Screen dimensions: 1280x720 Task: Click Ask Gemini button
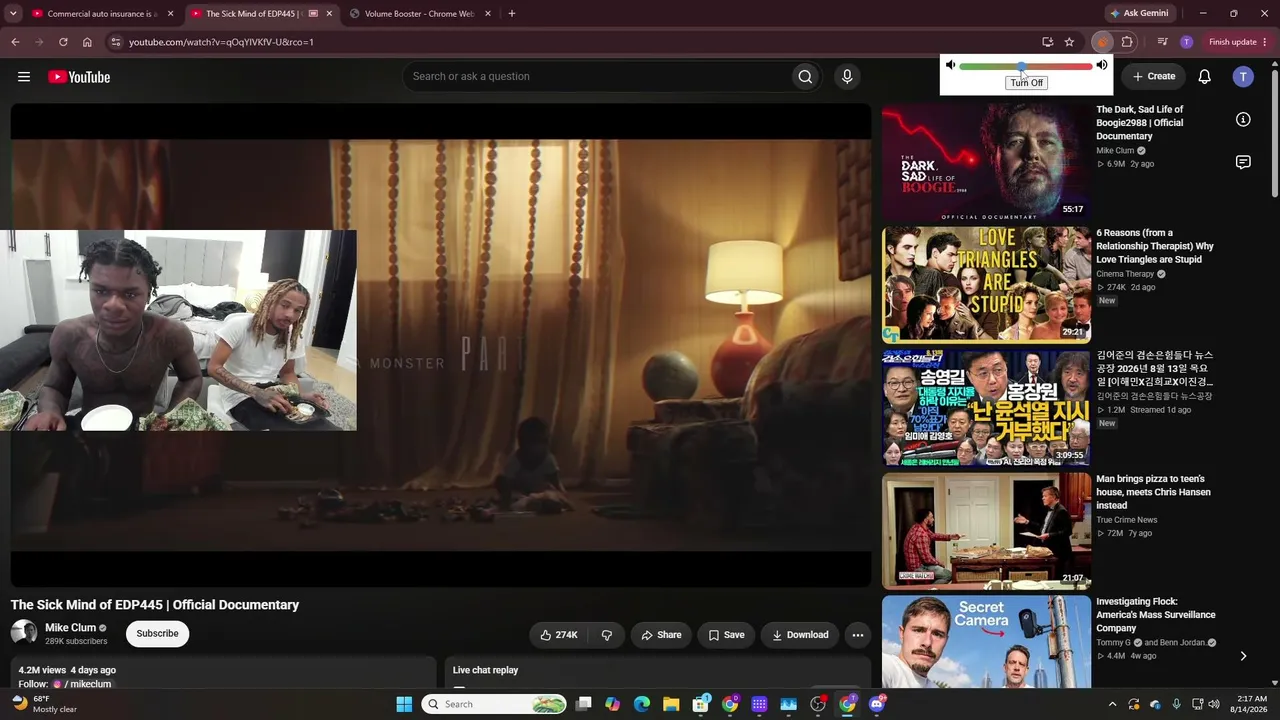1138,14
